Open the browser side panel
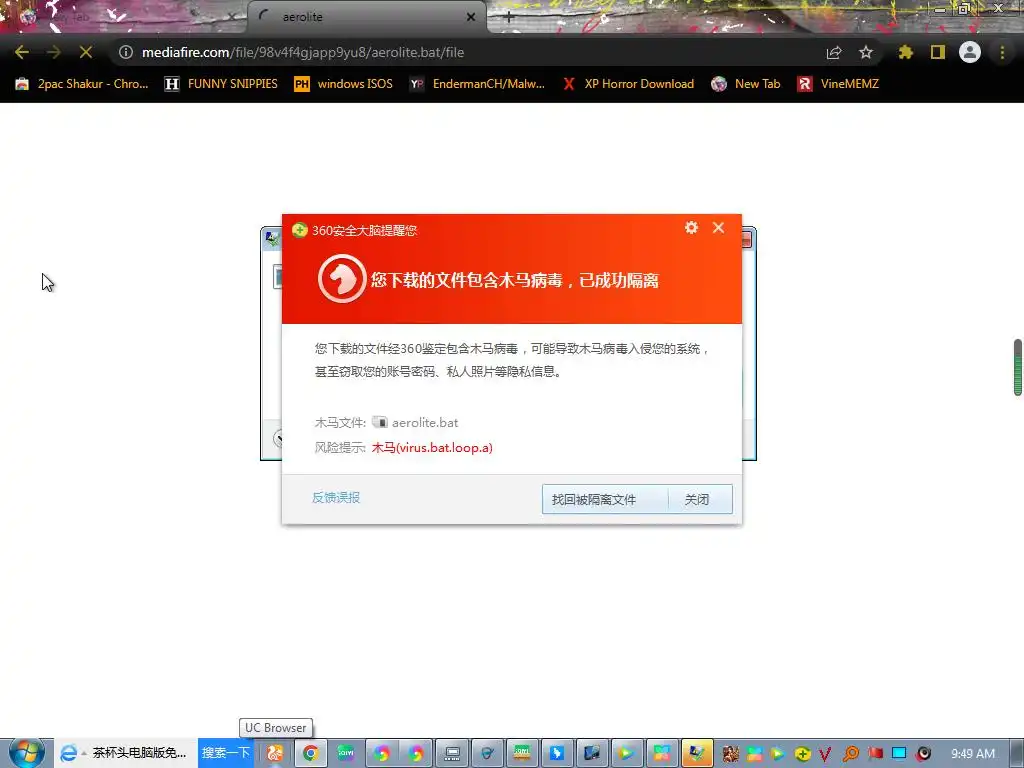Viewport: 1024px width, 768px height. (x=938, y=52)
